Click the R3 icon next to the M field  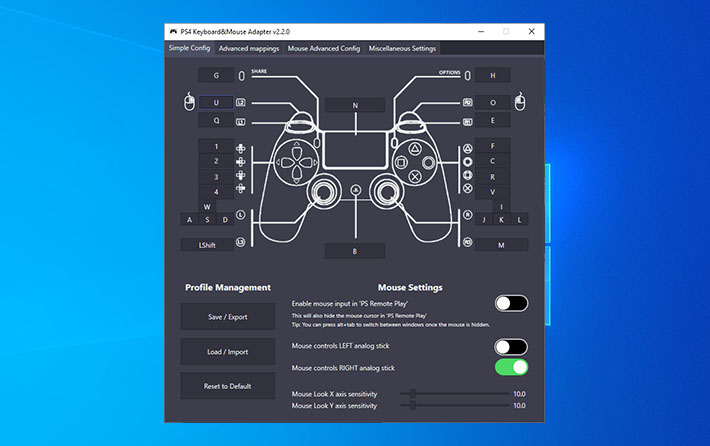[x=467, y=242]
